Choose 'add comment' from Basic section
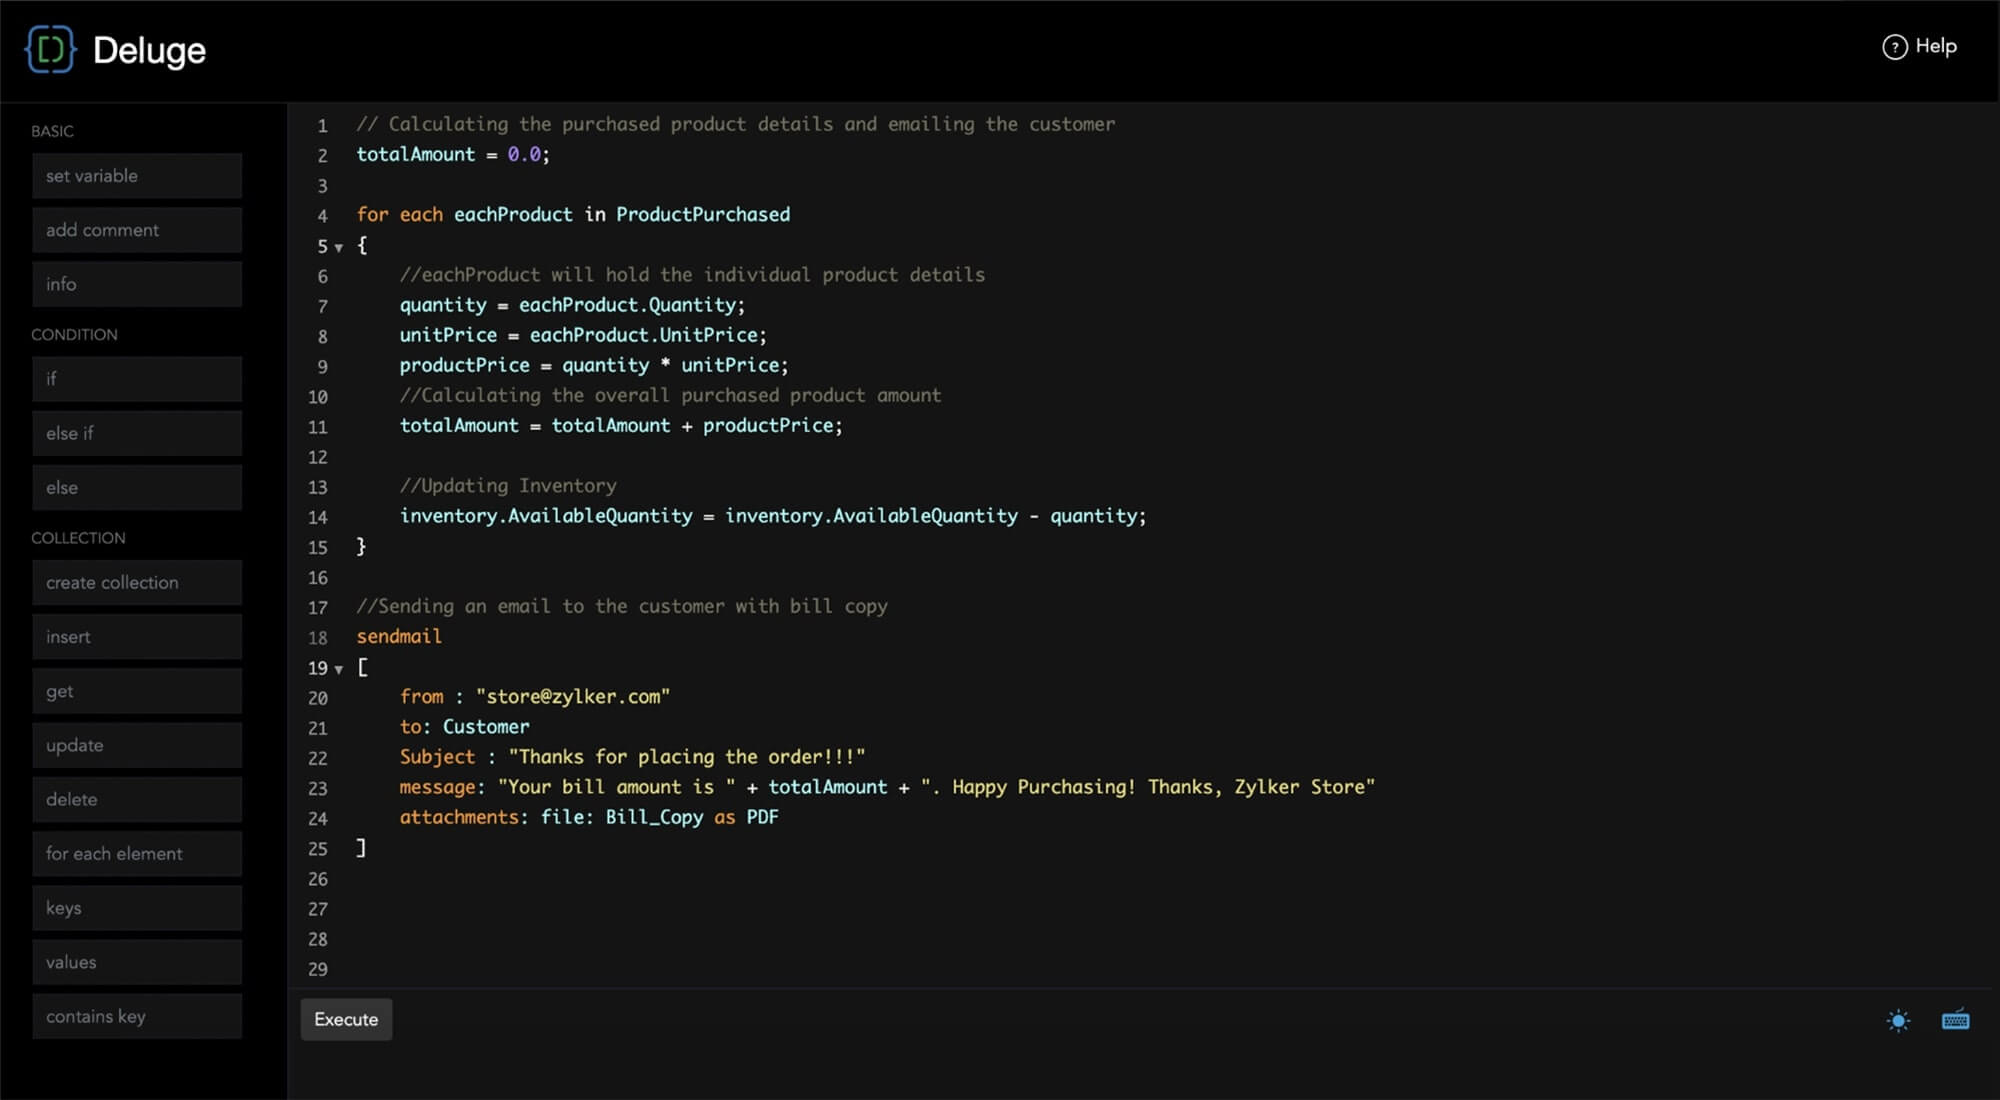 (x=137, y=230)
